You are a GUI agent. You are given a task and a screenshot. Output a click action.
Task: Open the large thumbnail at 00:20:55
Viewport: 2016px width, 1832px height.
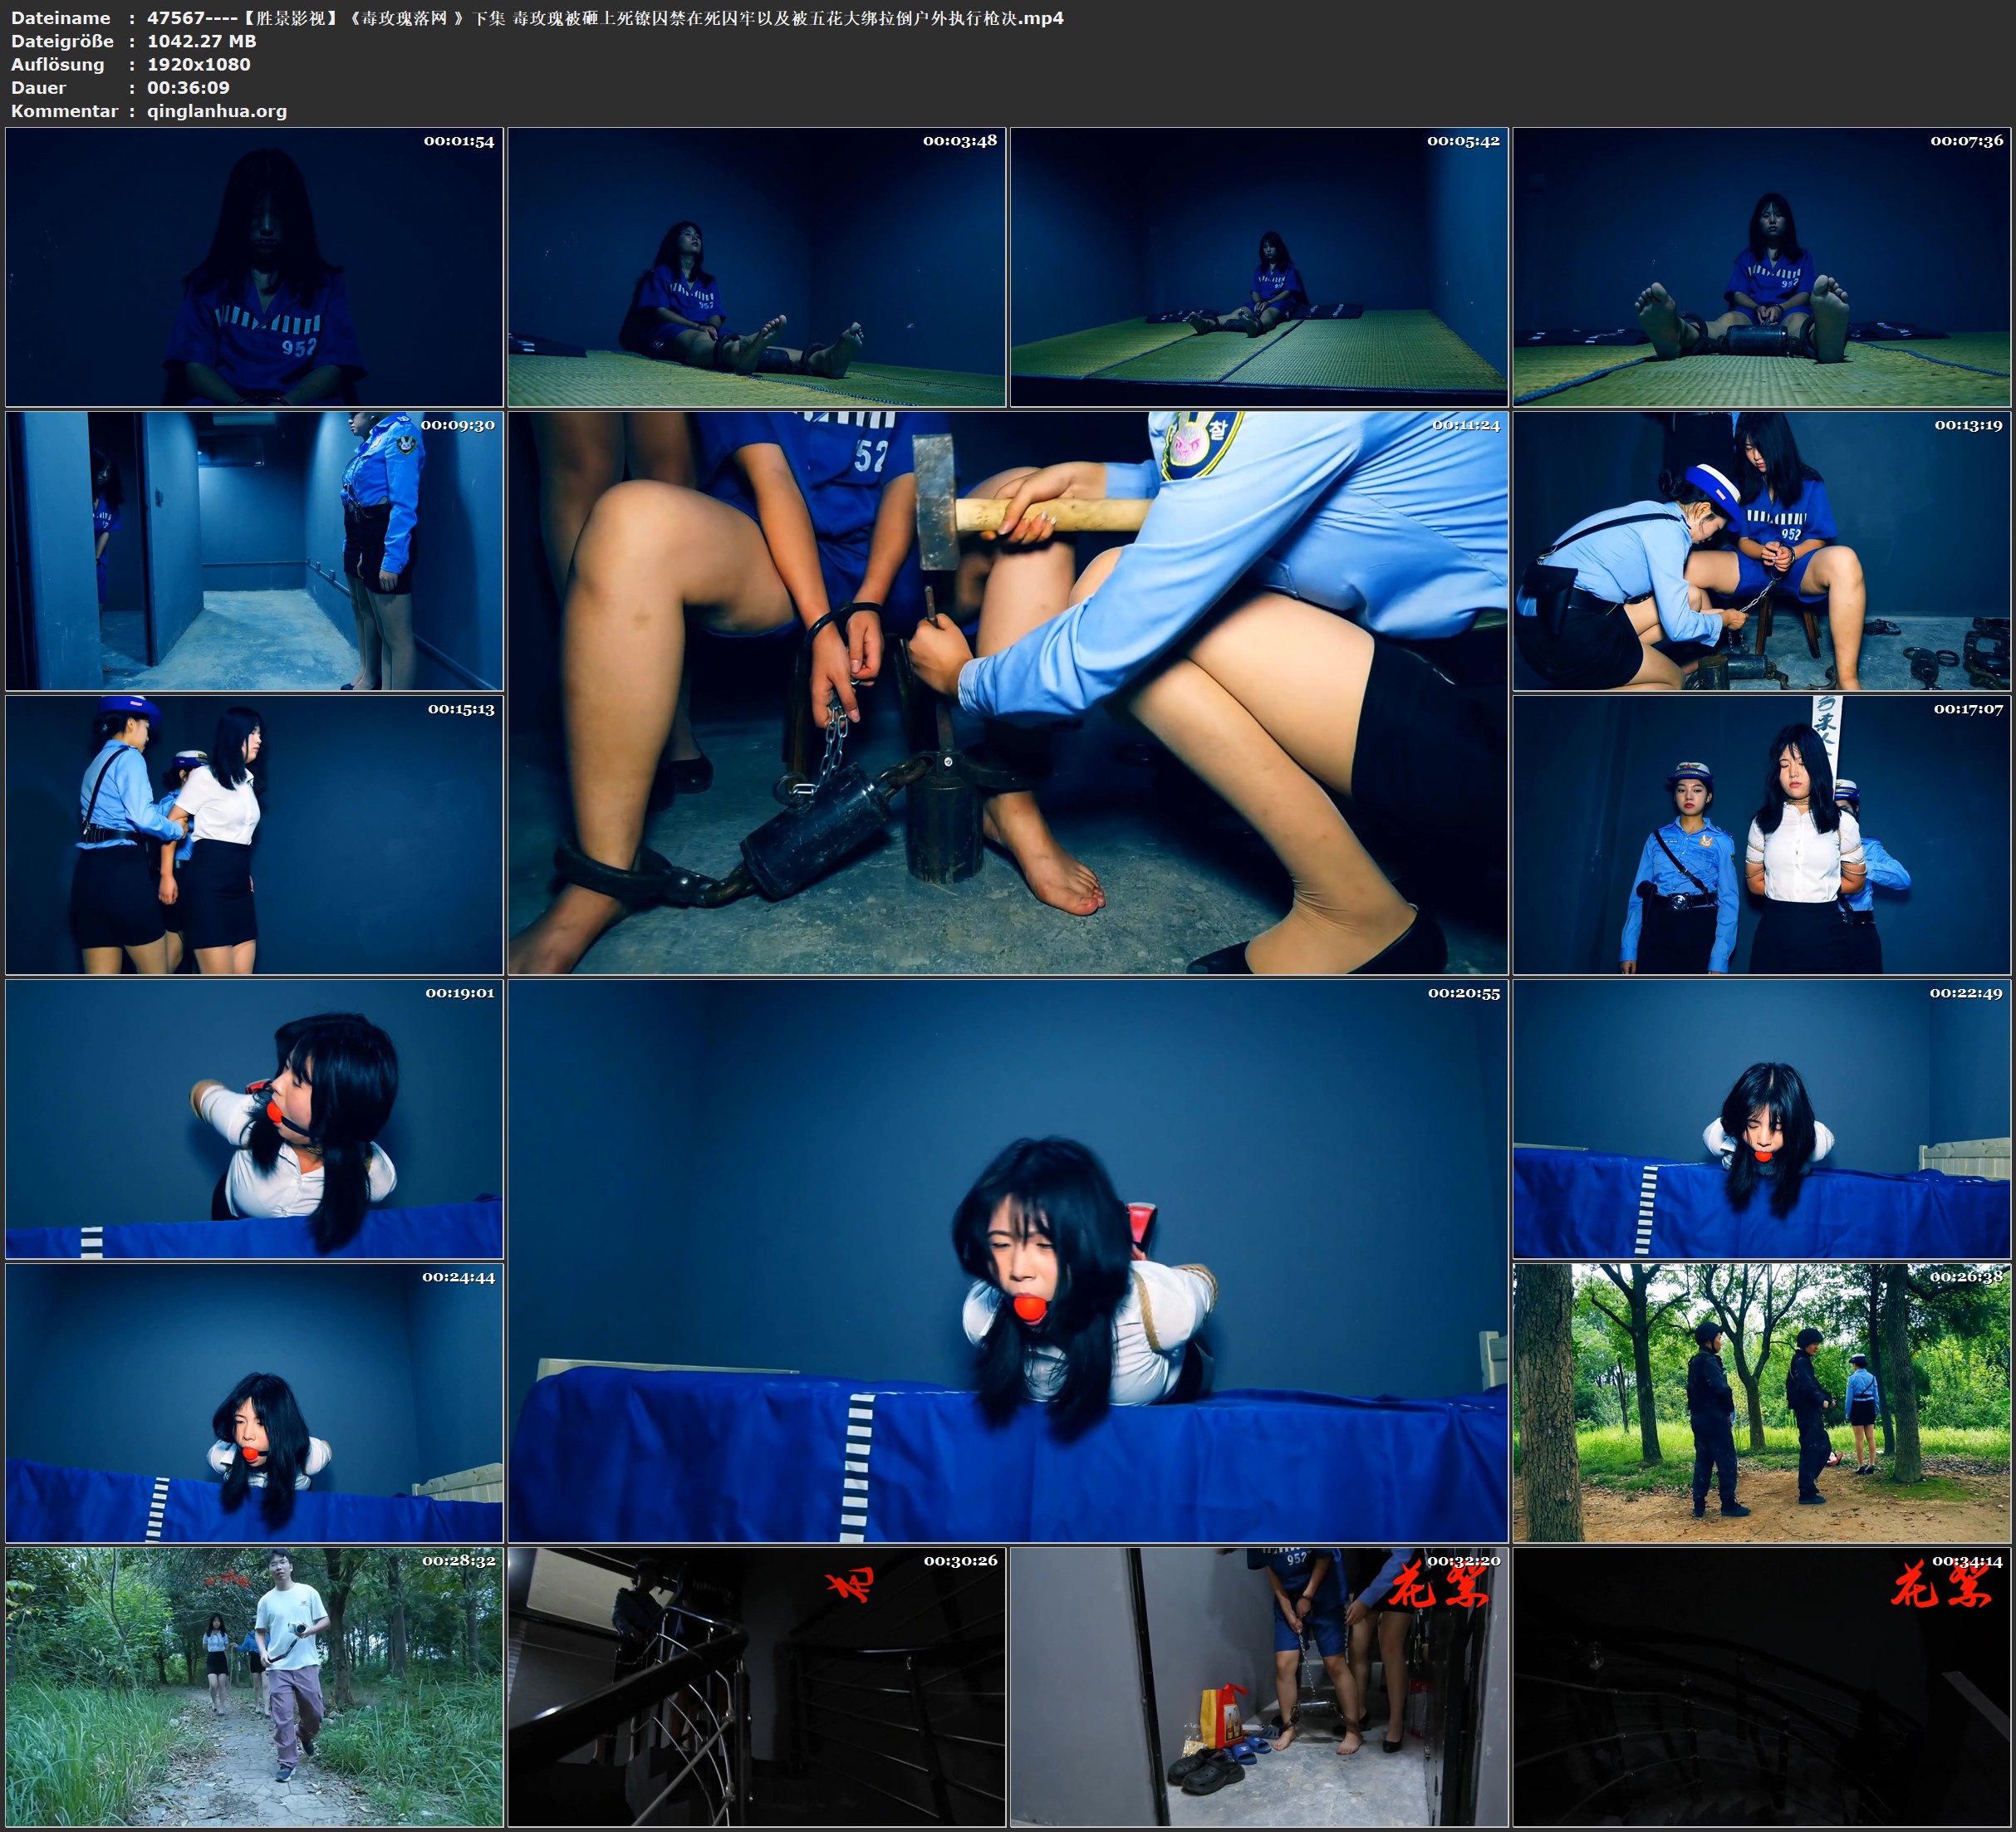pyautogui.click(x=1007, y=1261)
